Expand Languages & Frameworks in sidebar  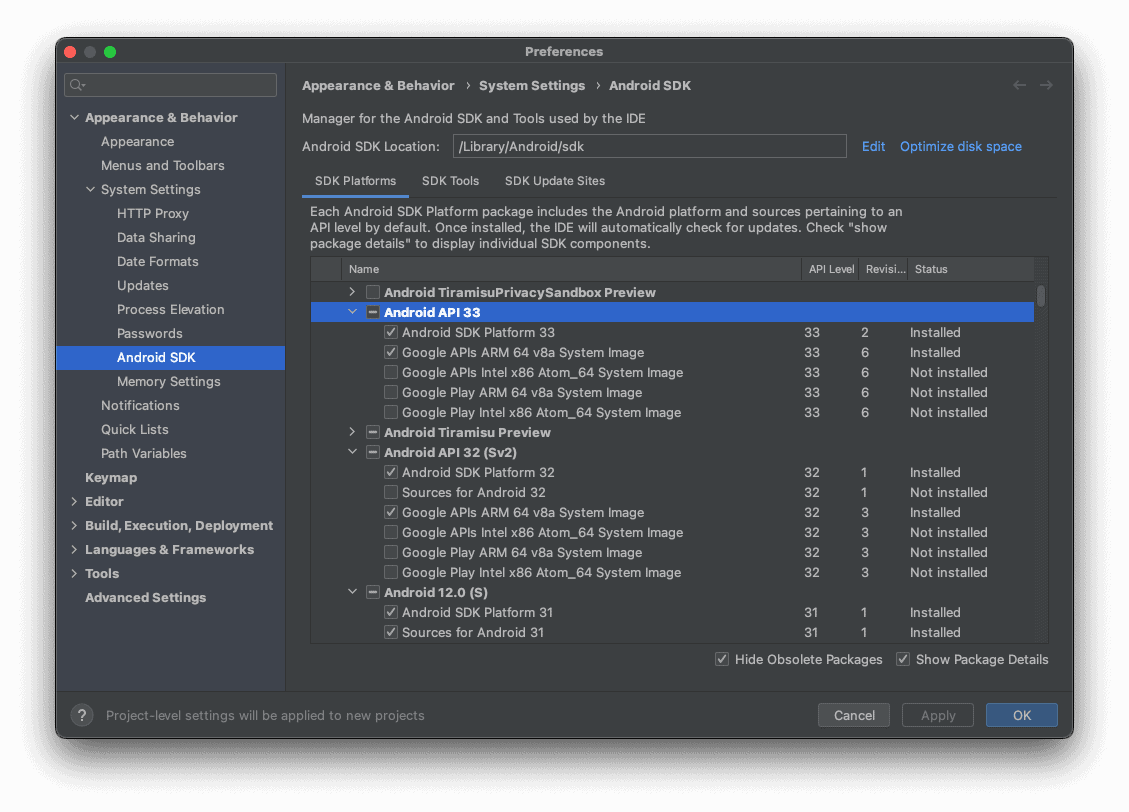coord(73,549)
